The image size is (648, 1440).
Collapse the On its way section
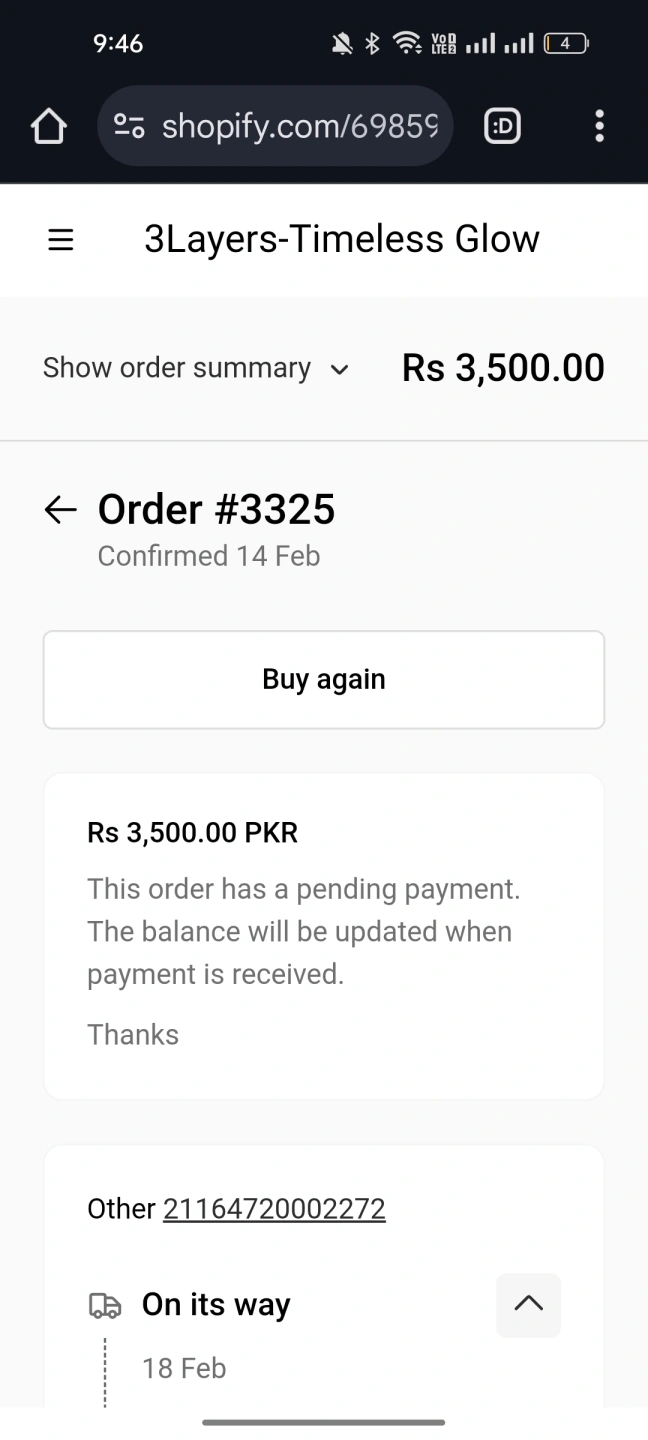pyautogui.click(x=528, y=1305)
